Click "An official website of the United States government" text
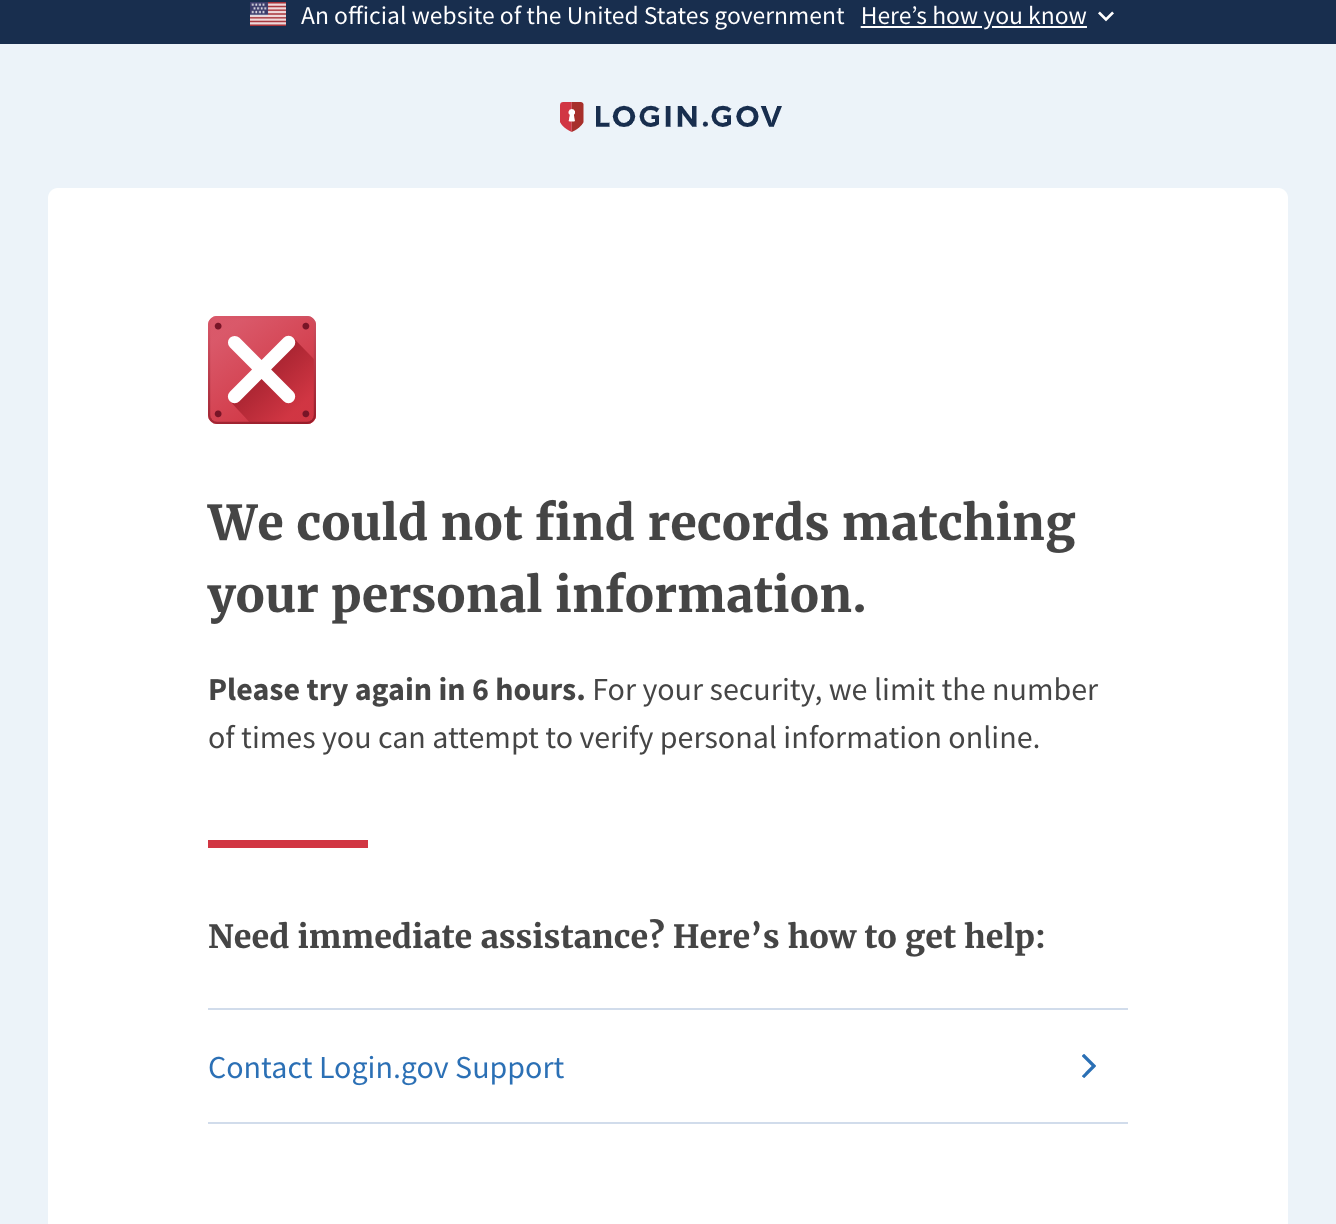Screen dimensions: 1336x1224 (572, 16)
